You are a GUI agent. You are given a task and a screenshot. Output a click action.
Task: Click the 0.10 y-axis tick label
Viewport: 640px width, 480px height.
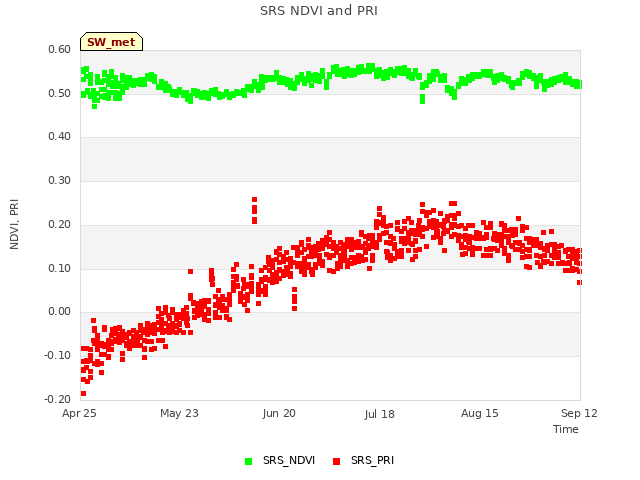tap(60, 269)
